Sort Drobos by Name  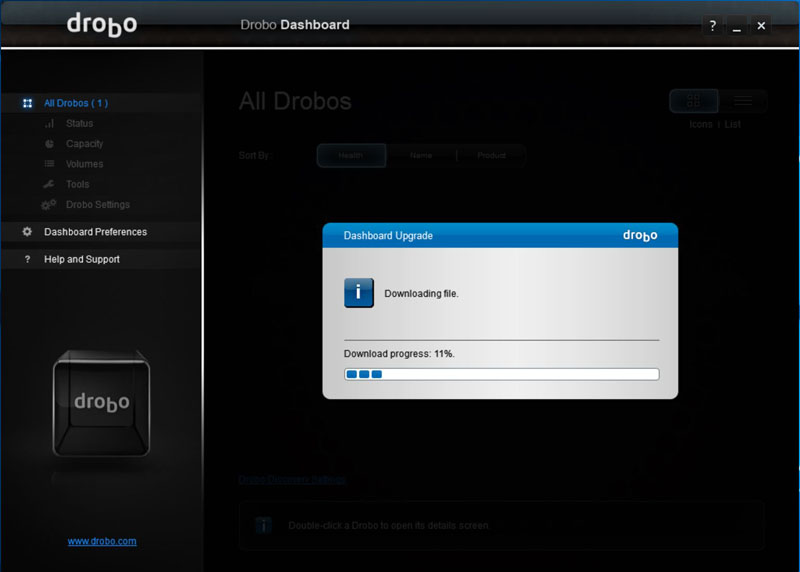[x=421, y=156]
